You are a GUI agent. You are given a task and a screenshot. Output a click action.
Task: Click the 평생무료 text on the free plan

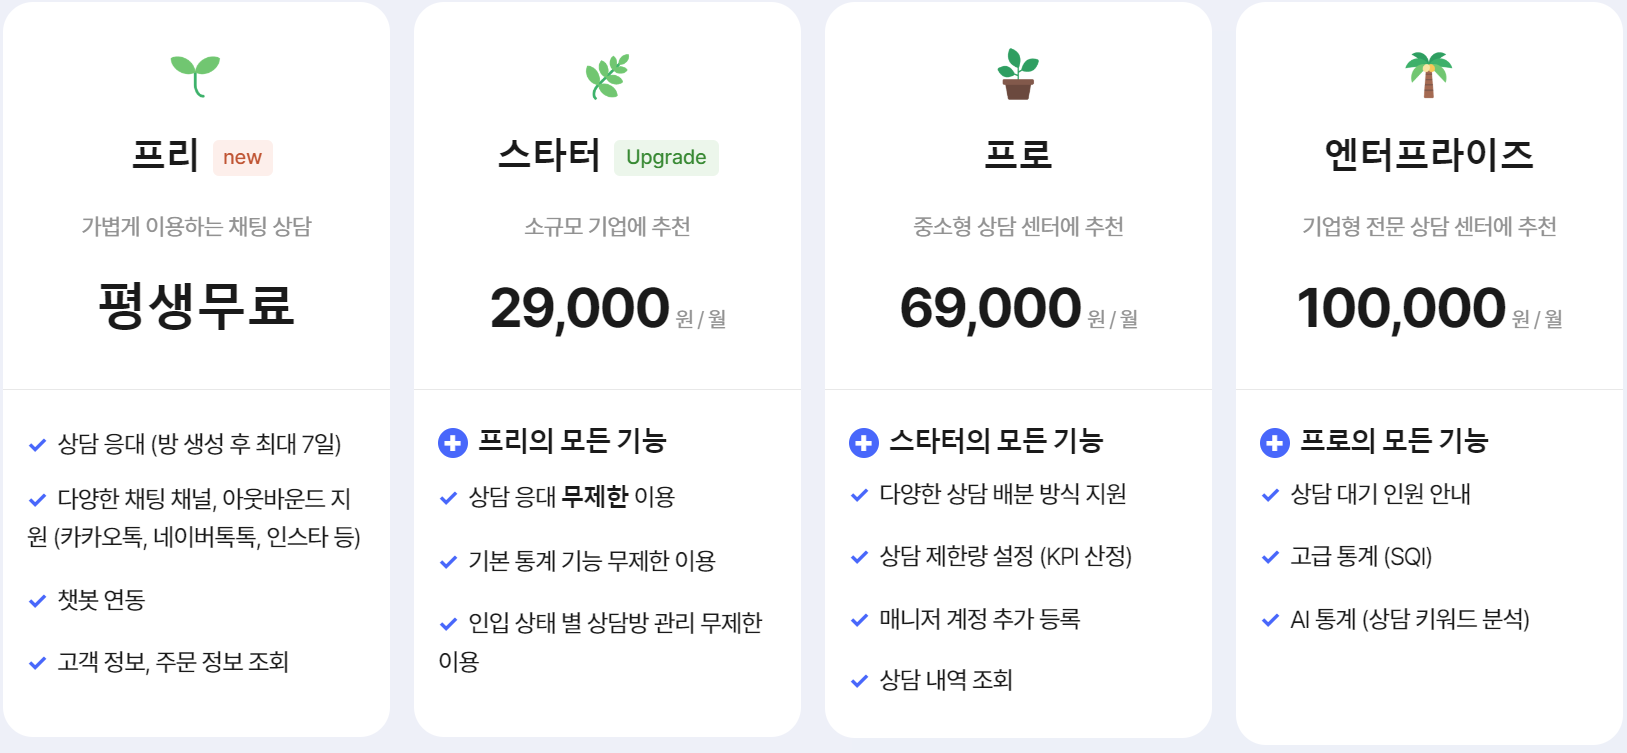196,305
